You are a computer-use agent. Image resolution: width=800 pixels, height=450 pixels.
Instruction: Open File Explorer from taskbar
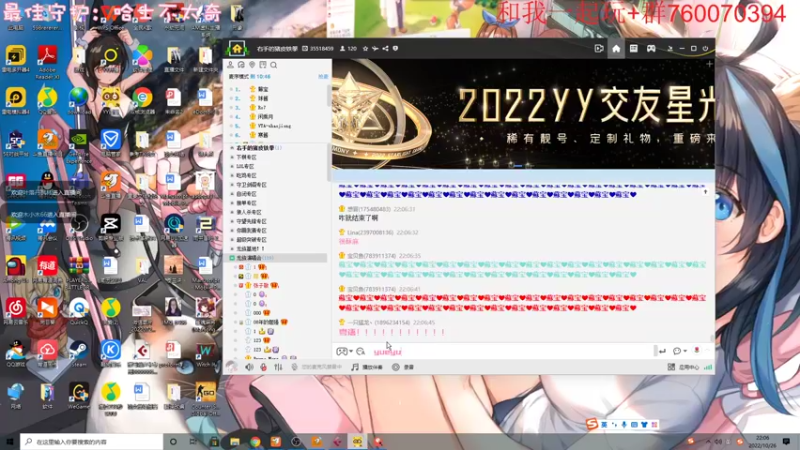tap(235, 441)
